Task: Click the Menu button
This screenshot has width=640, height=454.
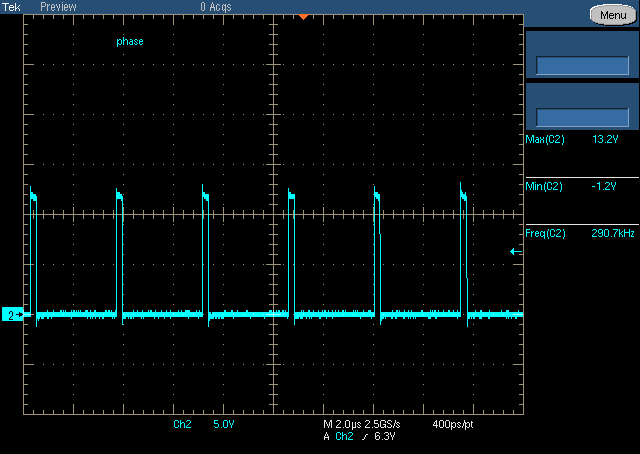Action: [613, 15]
